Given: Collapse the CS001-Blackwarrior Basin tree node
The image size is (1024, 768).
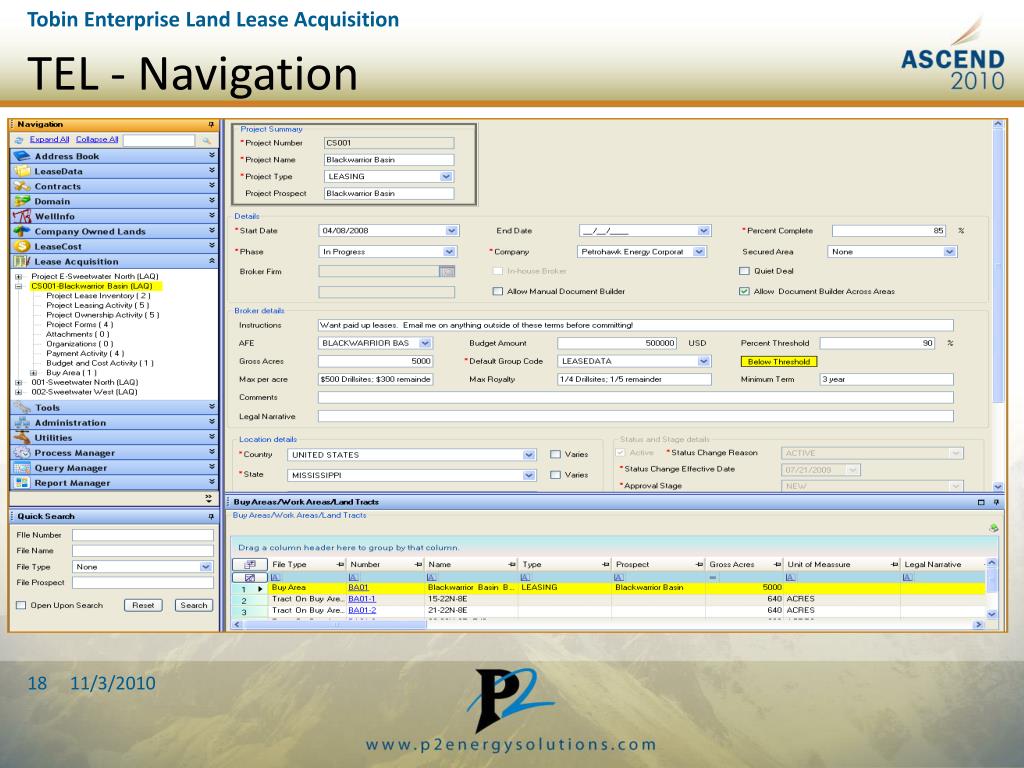Looking at the screenshot, I should point(19,286).
